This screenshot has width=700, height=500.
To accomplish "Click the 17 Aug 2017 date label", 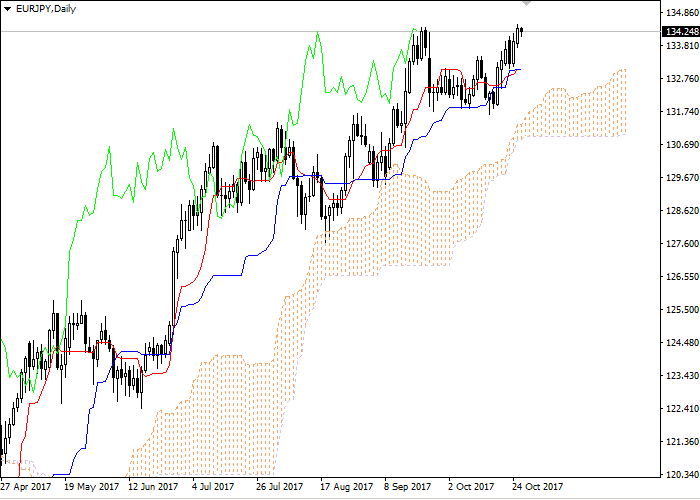I will pos(346,487).
